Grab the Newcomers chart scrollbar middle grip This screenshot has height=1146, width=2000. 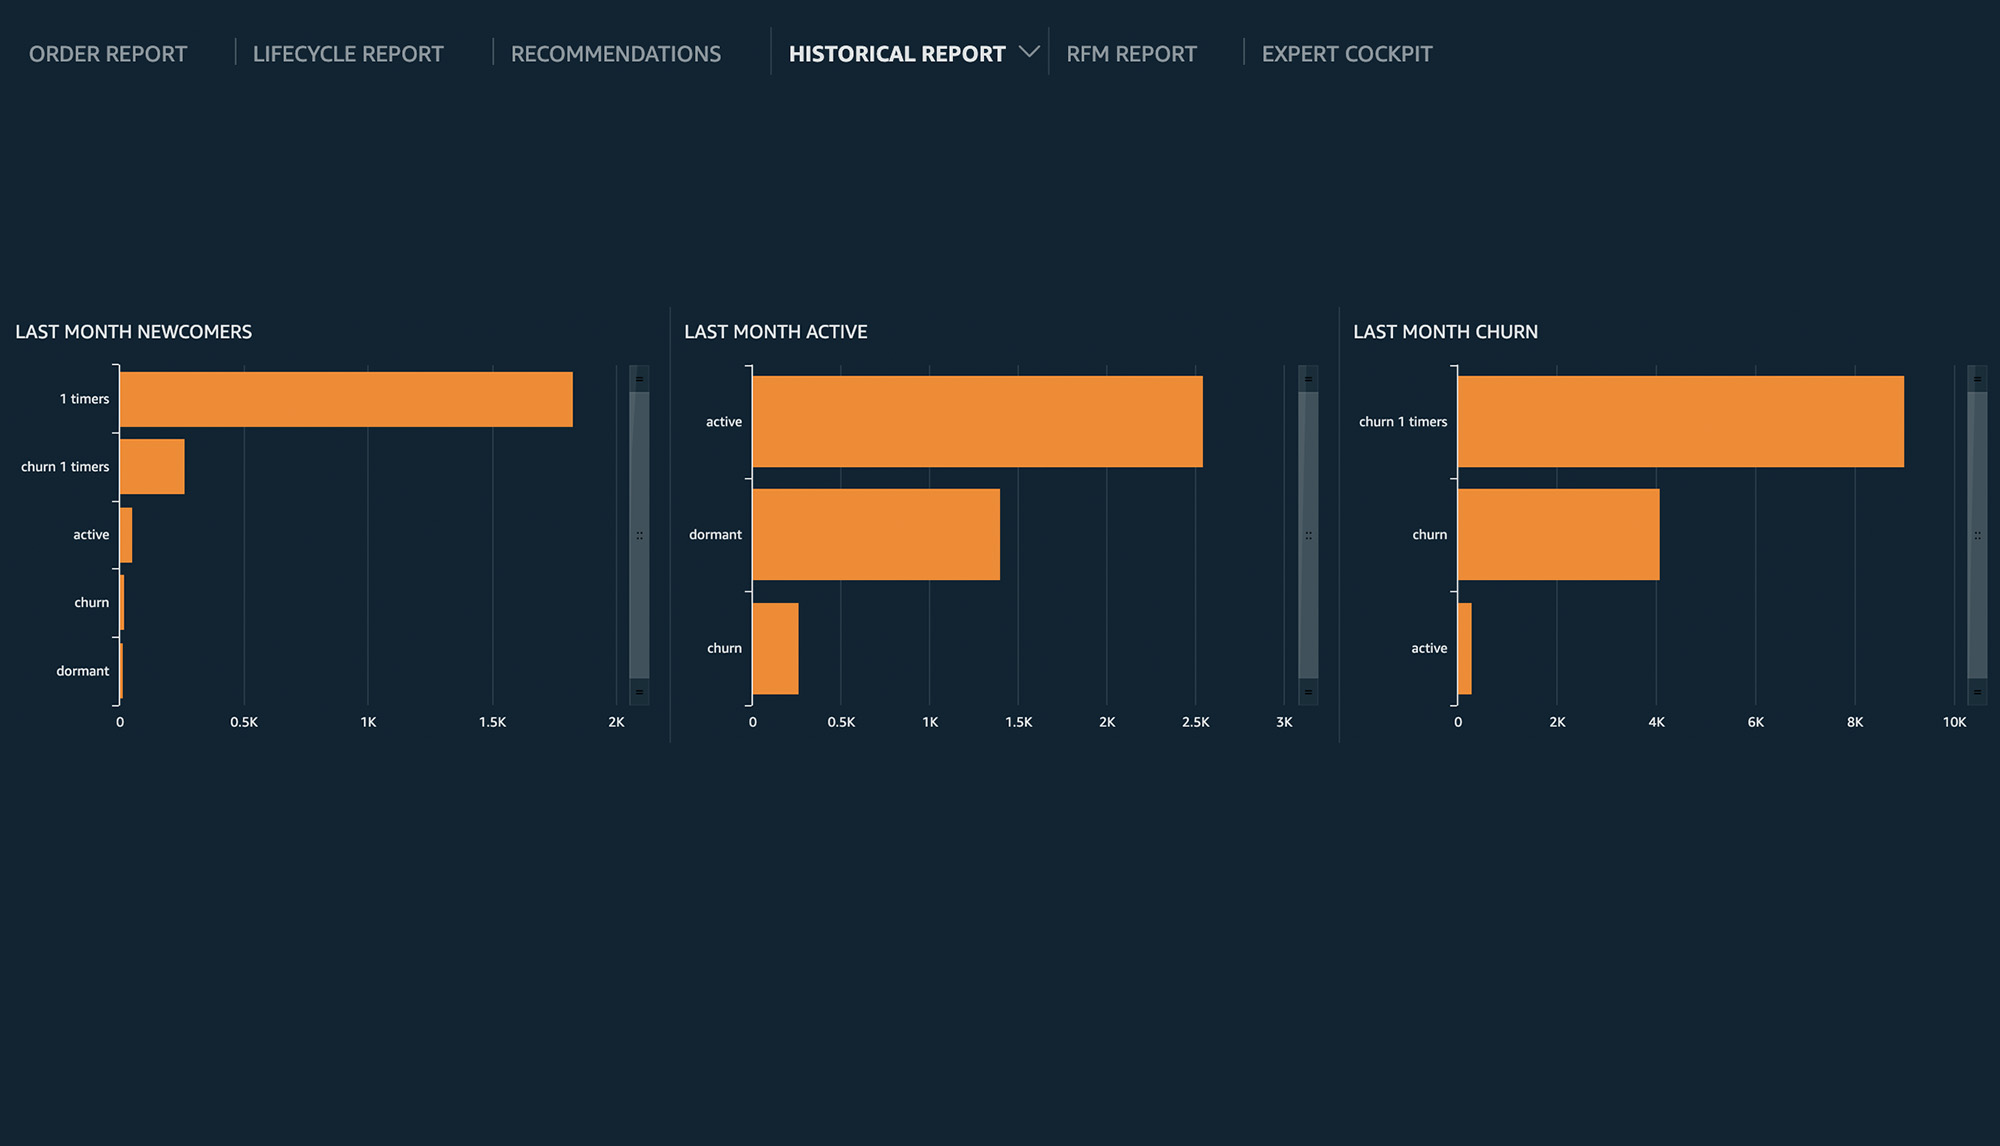(x=639, y=536)
